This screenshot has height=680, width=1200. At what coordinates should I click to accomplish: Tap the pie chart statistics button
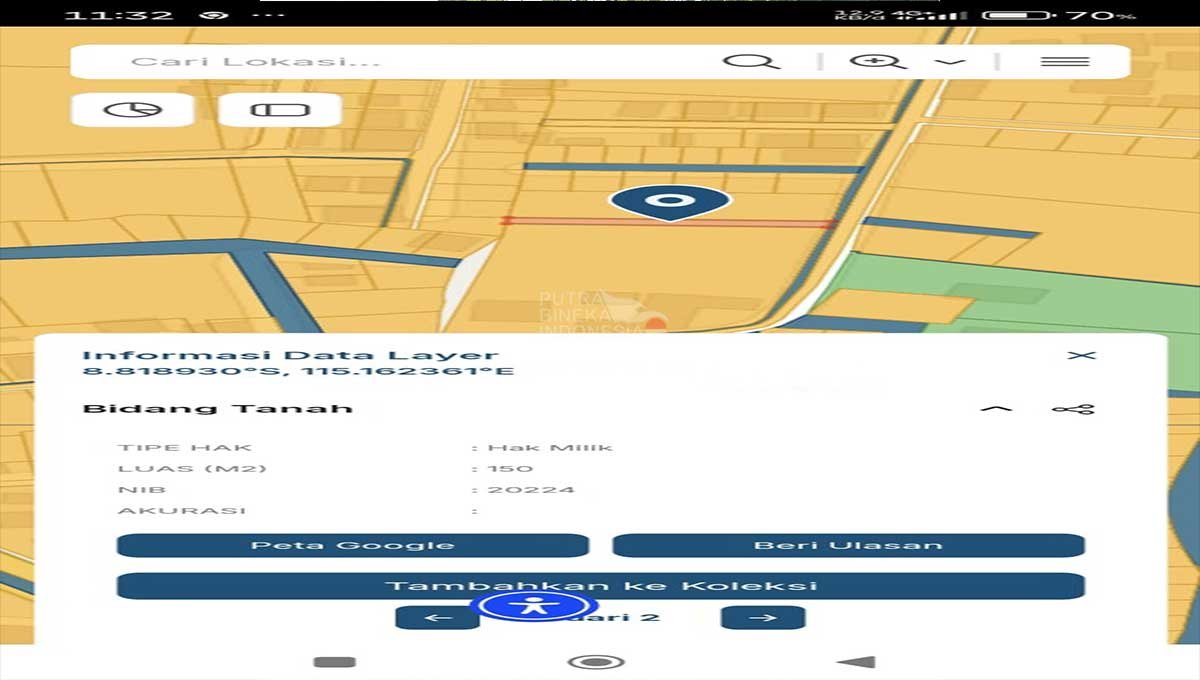(x=133, y=109)
